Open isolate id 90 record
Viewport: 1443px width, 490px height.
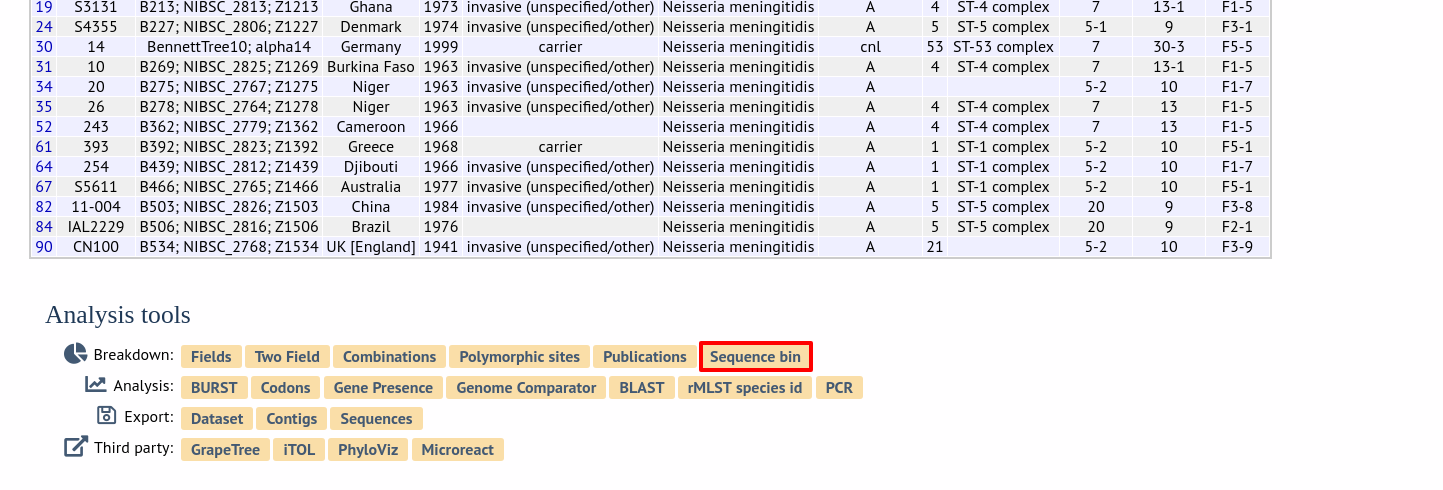44,247
